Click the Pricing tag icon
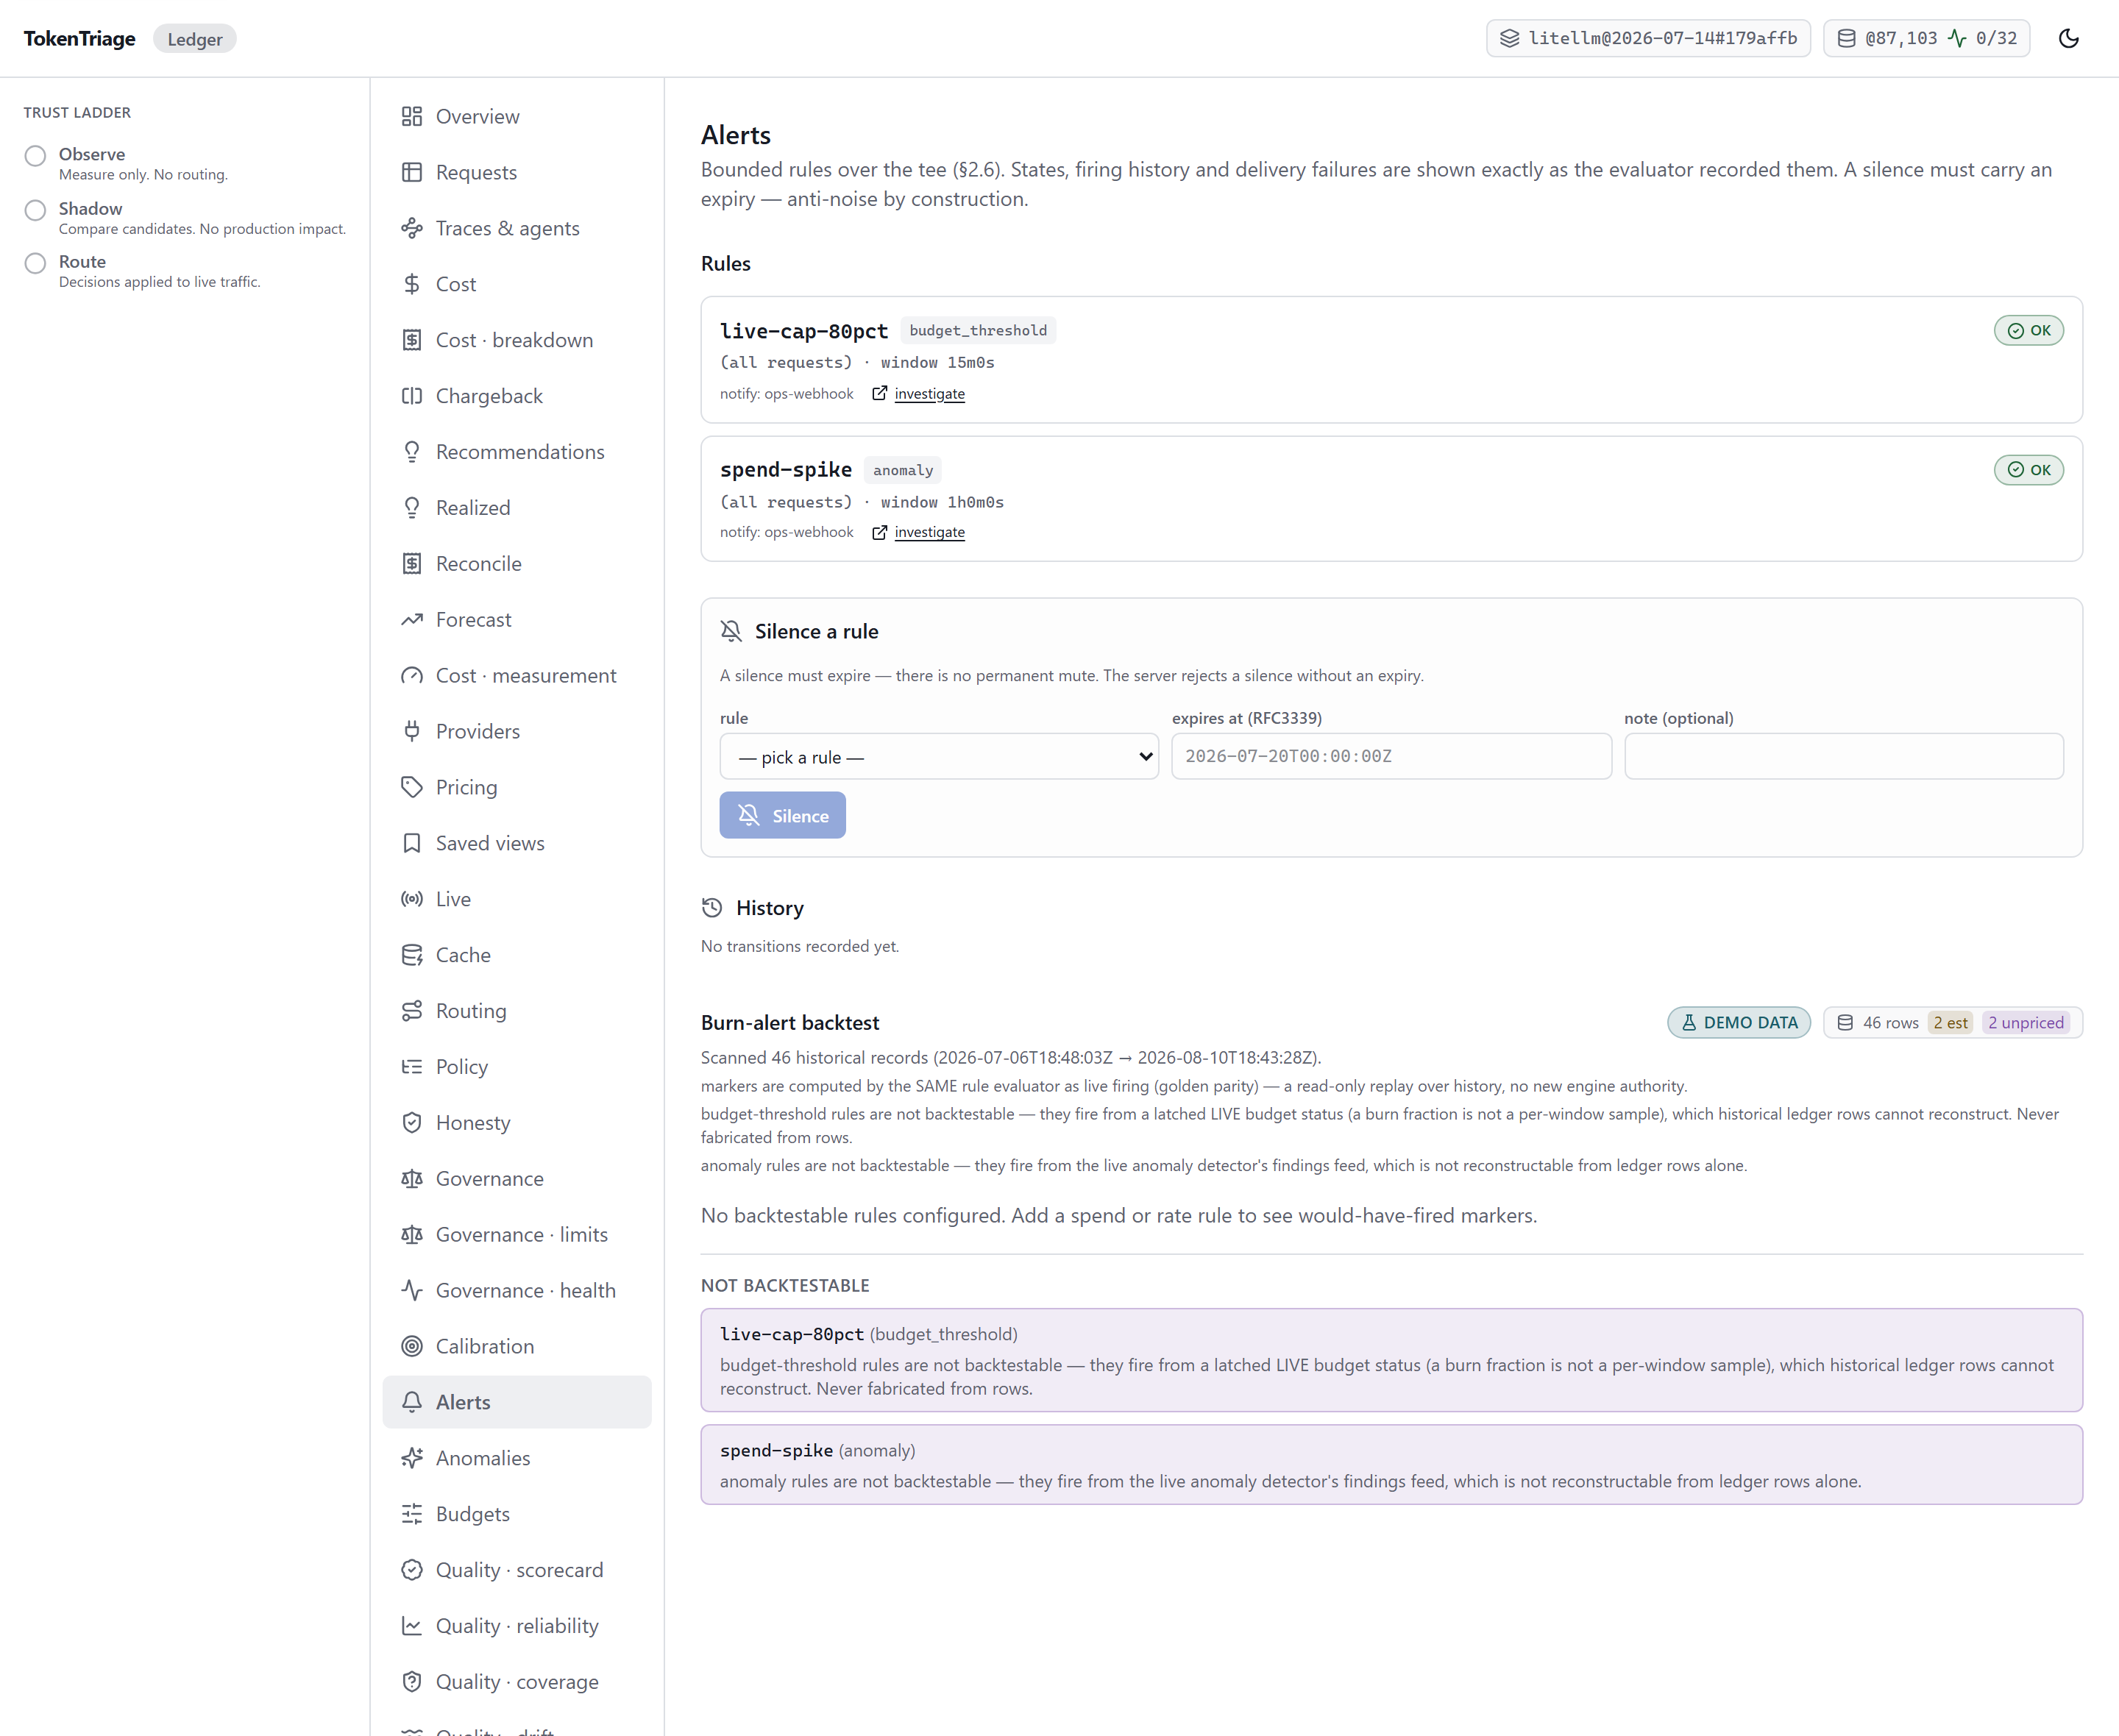 pyautogui.click(x=412, y=787)
